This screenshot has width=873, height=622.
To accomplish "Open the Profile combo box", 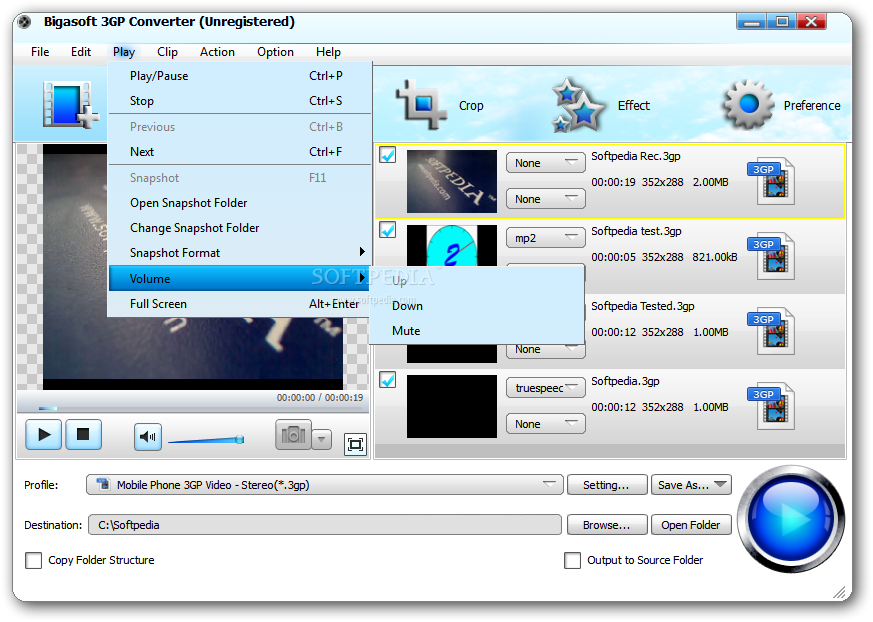I will click(x=325, y=484).
